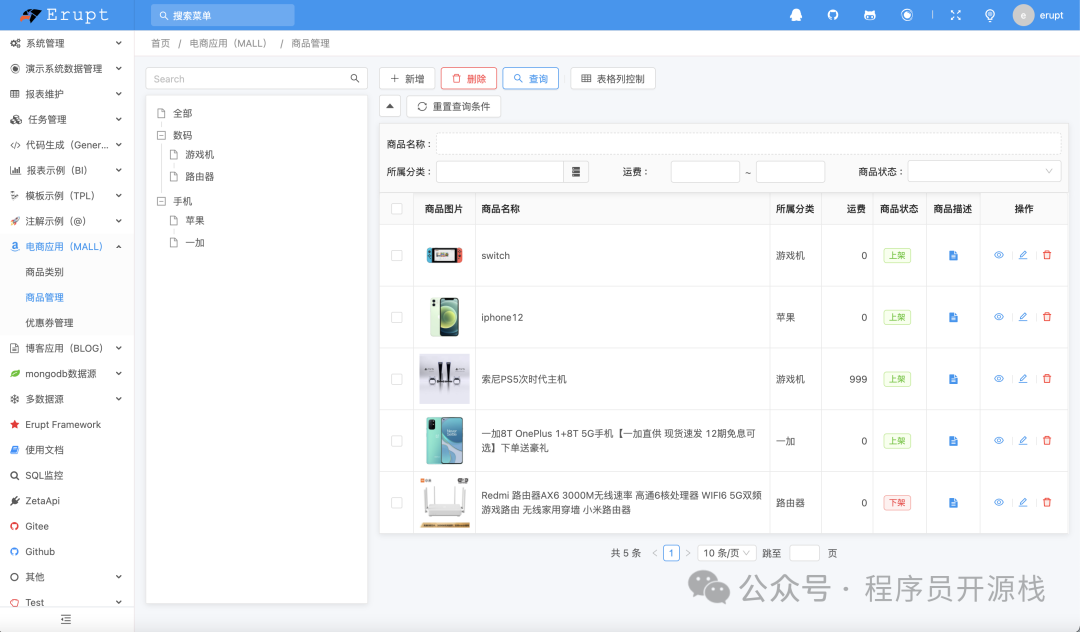The image size is (1080, 632).
Task: Toggle fullscreen mode icon in header
Action: tap(955, 15)
